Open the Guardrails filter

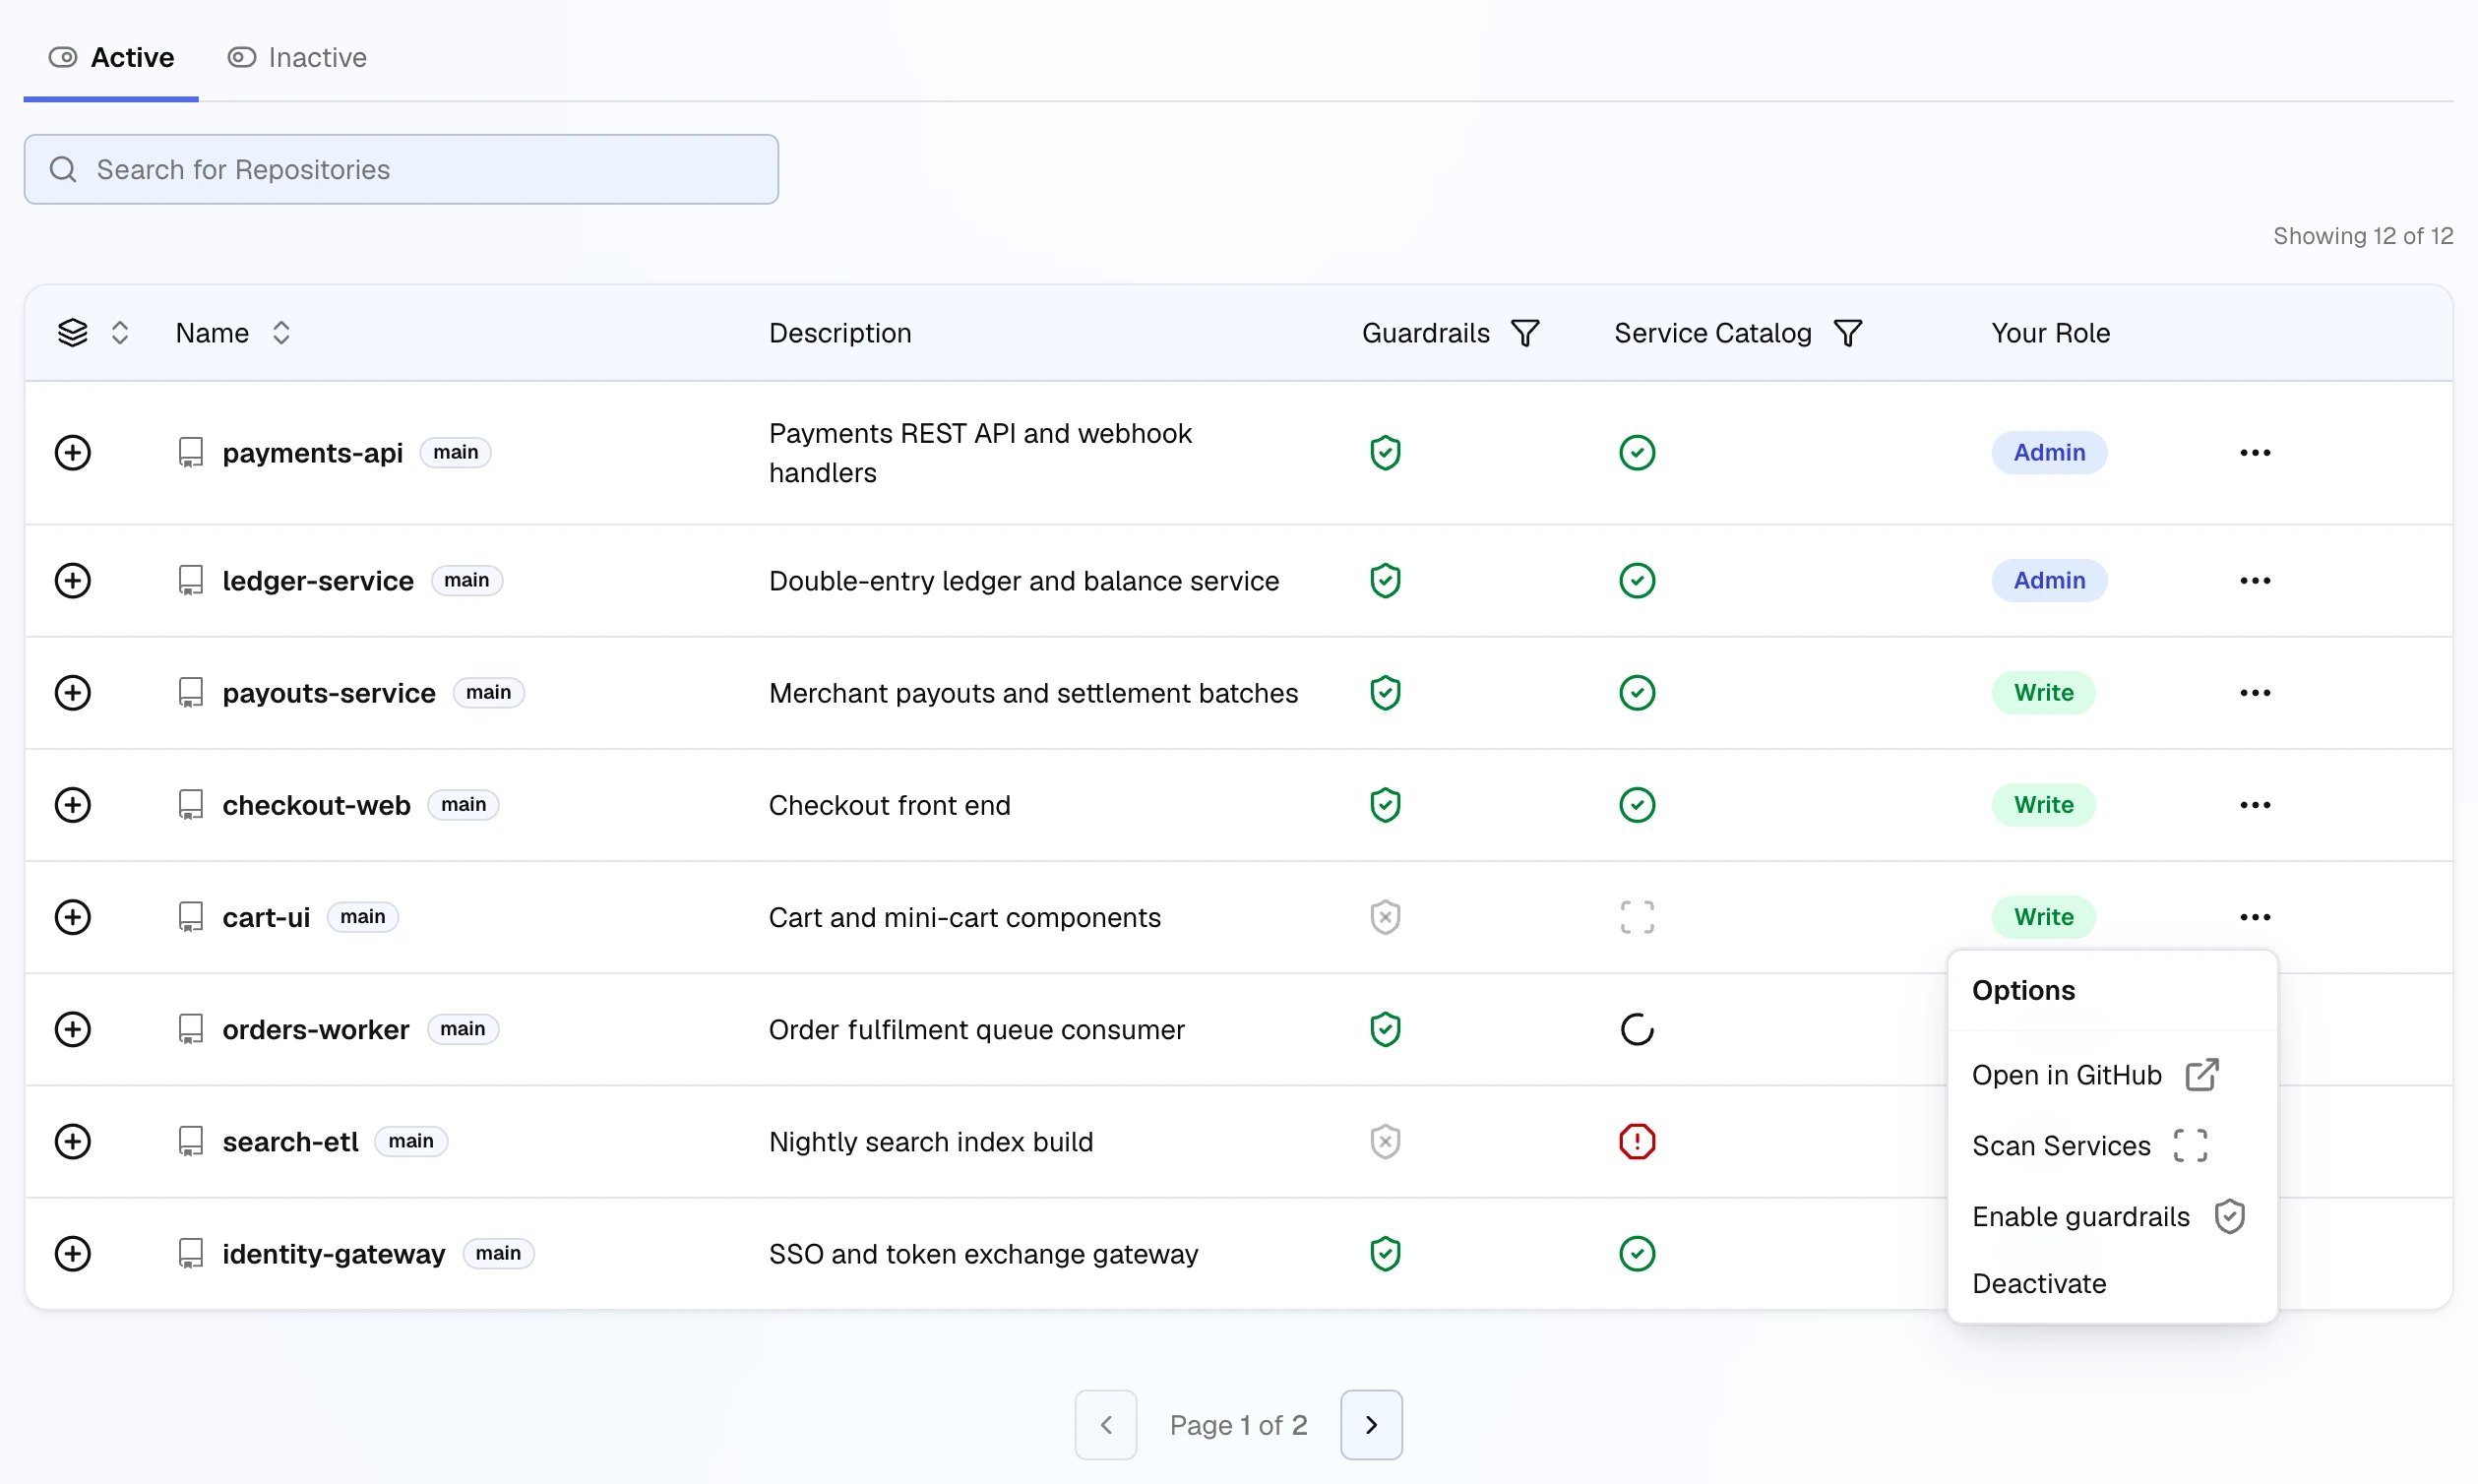(1524, 332)
